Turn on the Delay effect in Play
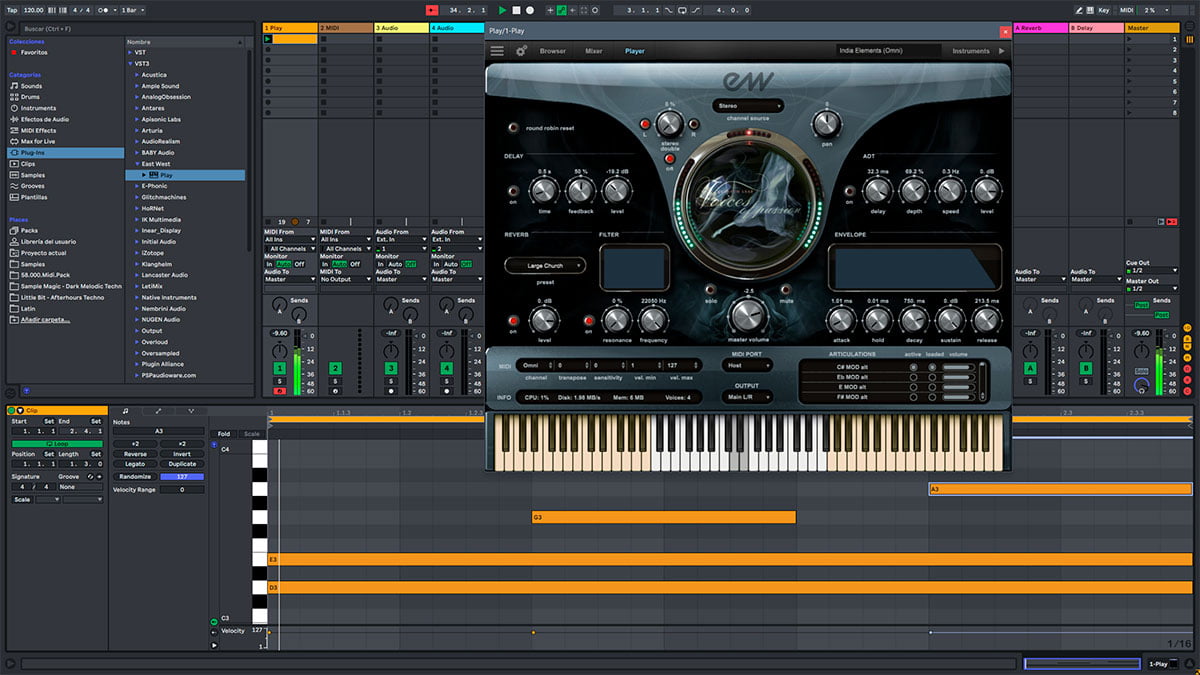The image size is (1200, 675). (x=514, y=190)
